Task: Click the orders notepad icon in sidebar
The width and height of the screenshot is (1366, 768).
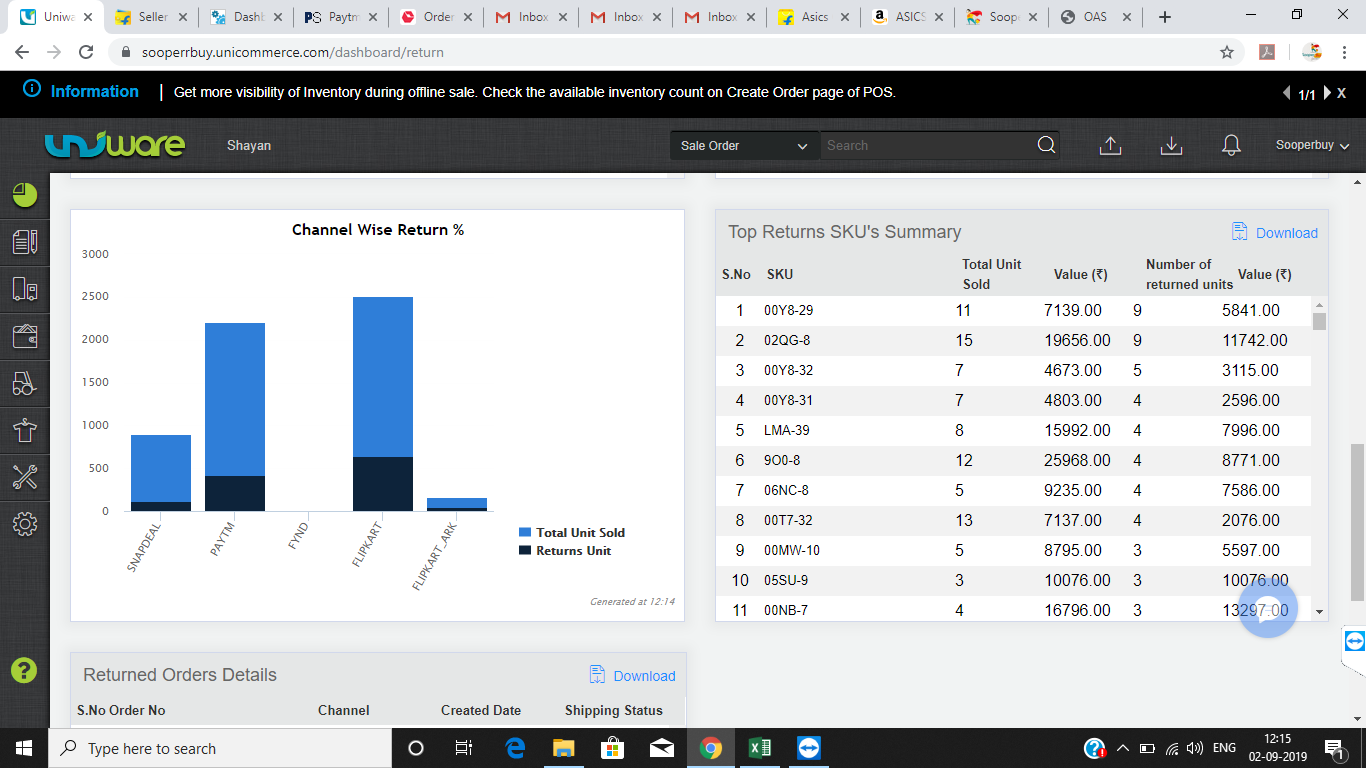Action: [x=25, y=242]
